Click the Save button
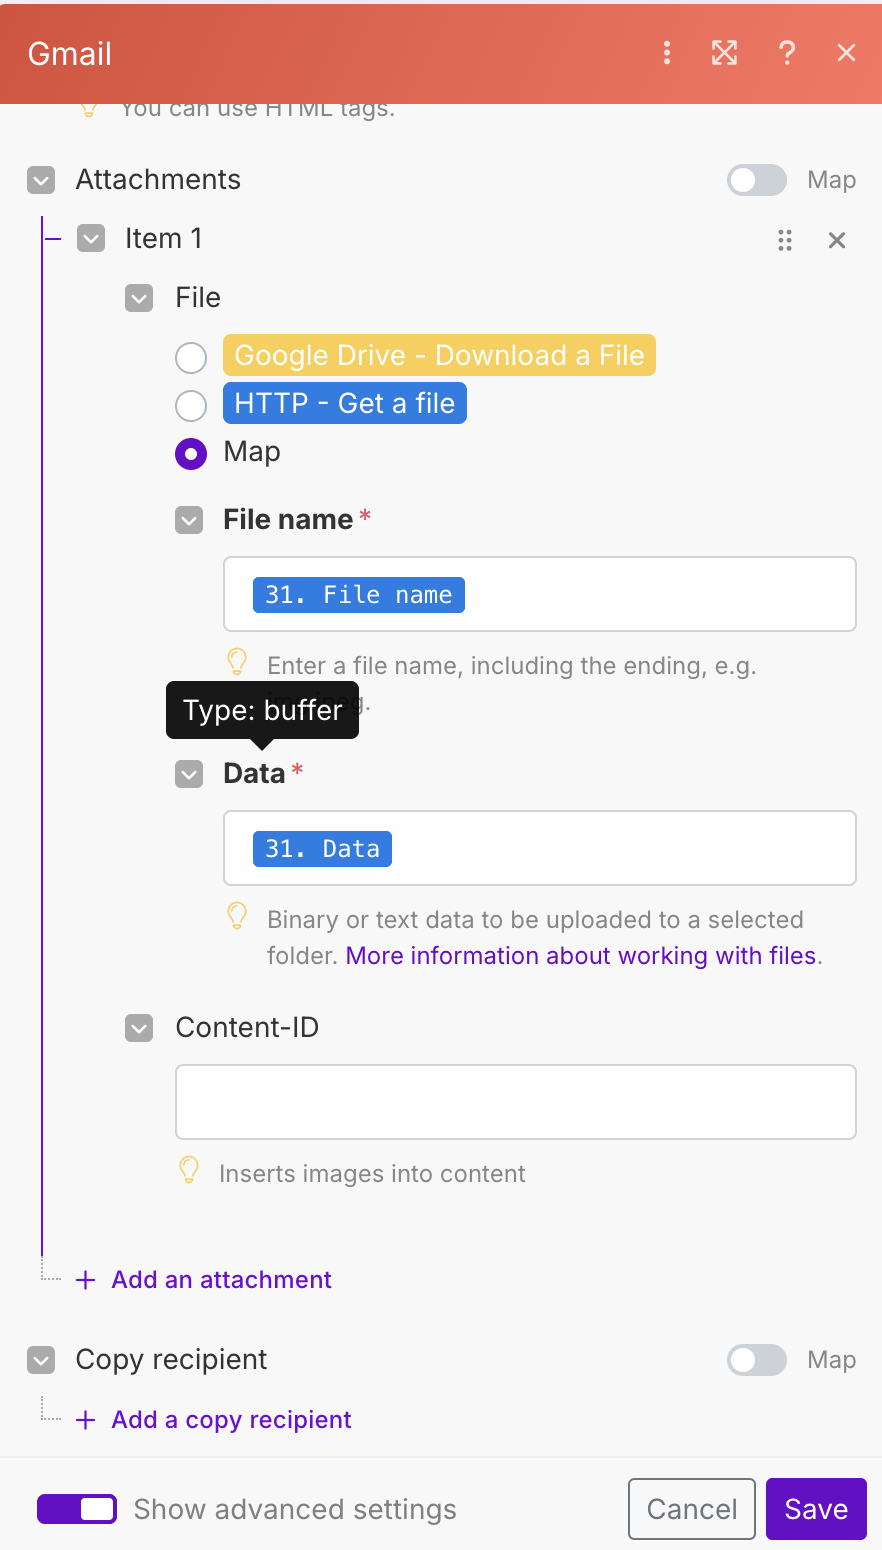The width and height of the screenshot is (882, 1550). click(x=816, y=1509)
